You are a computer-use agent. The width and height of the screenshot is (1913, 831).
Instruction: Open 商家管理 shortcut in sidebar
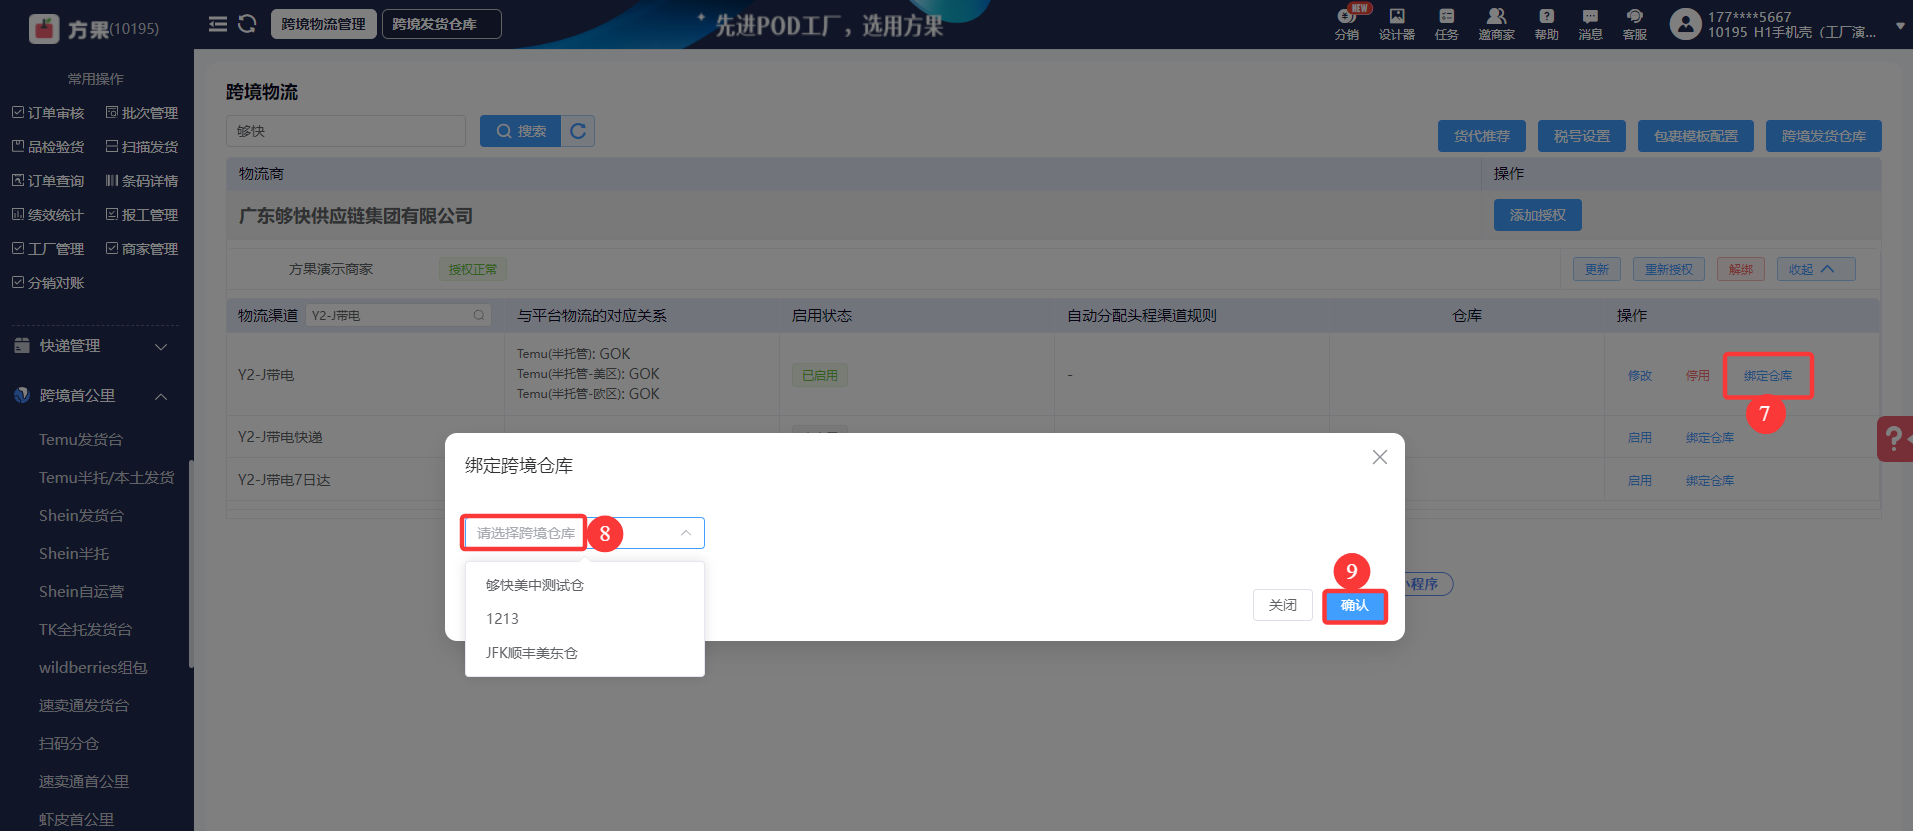click(142, 249)
